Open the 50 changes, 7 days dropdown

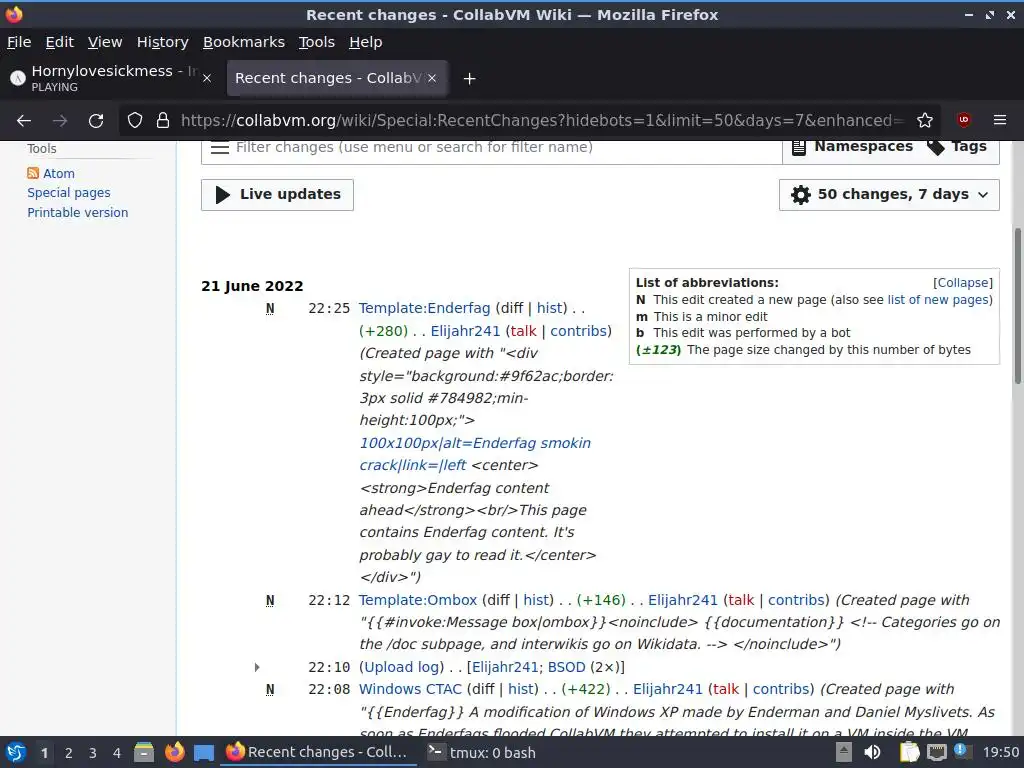889,195
